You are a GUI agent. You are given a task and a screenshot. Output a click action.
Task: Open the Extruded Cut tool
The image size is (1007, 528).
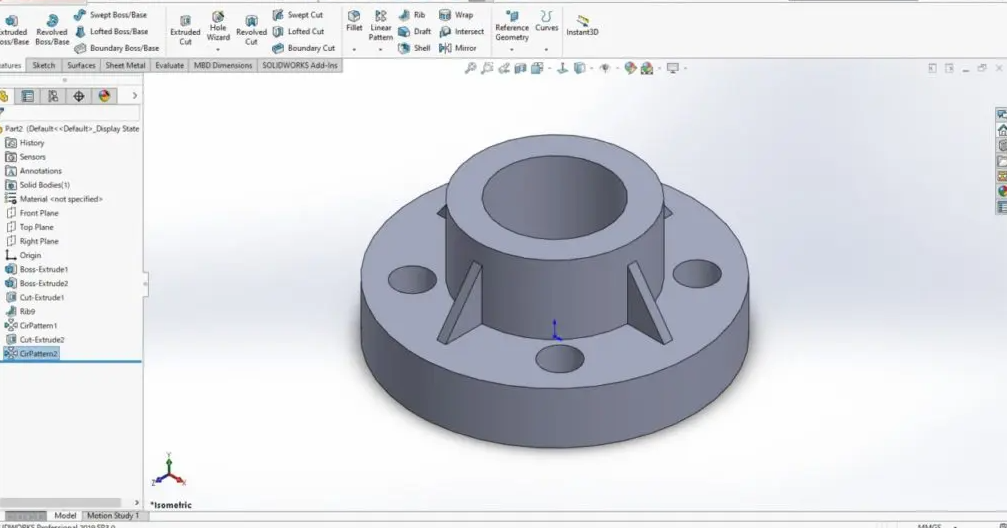tap(185, 30)
